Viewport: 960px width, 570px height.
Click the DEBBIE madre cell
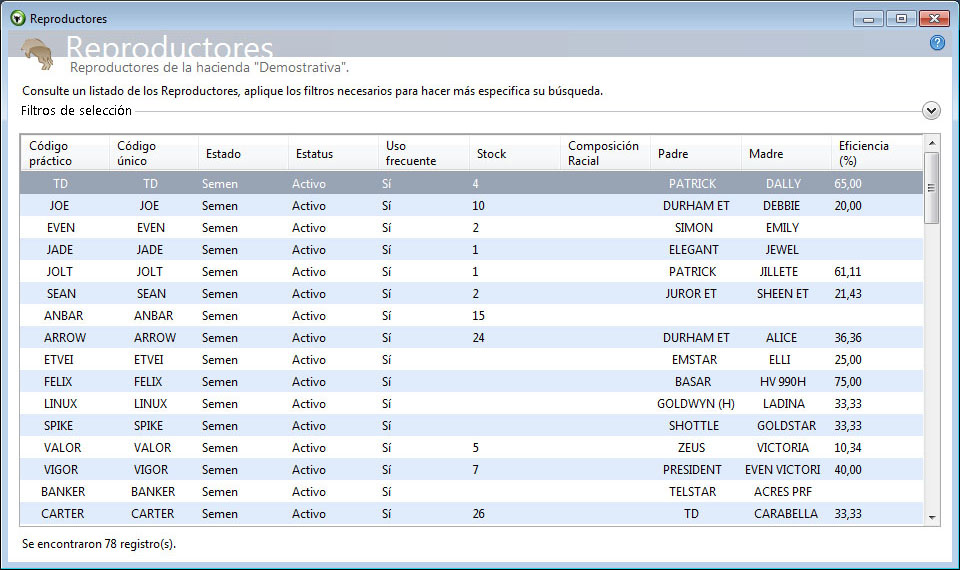tap(781, 206)
